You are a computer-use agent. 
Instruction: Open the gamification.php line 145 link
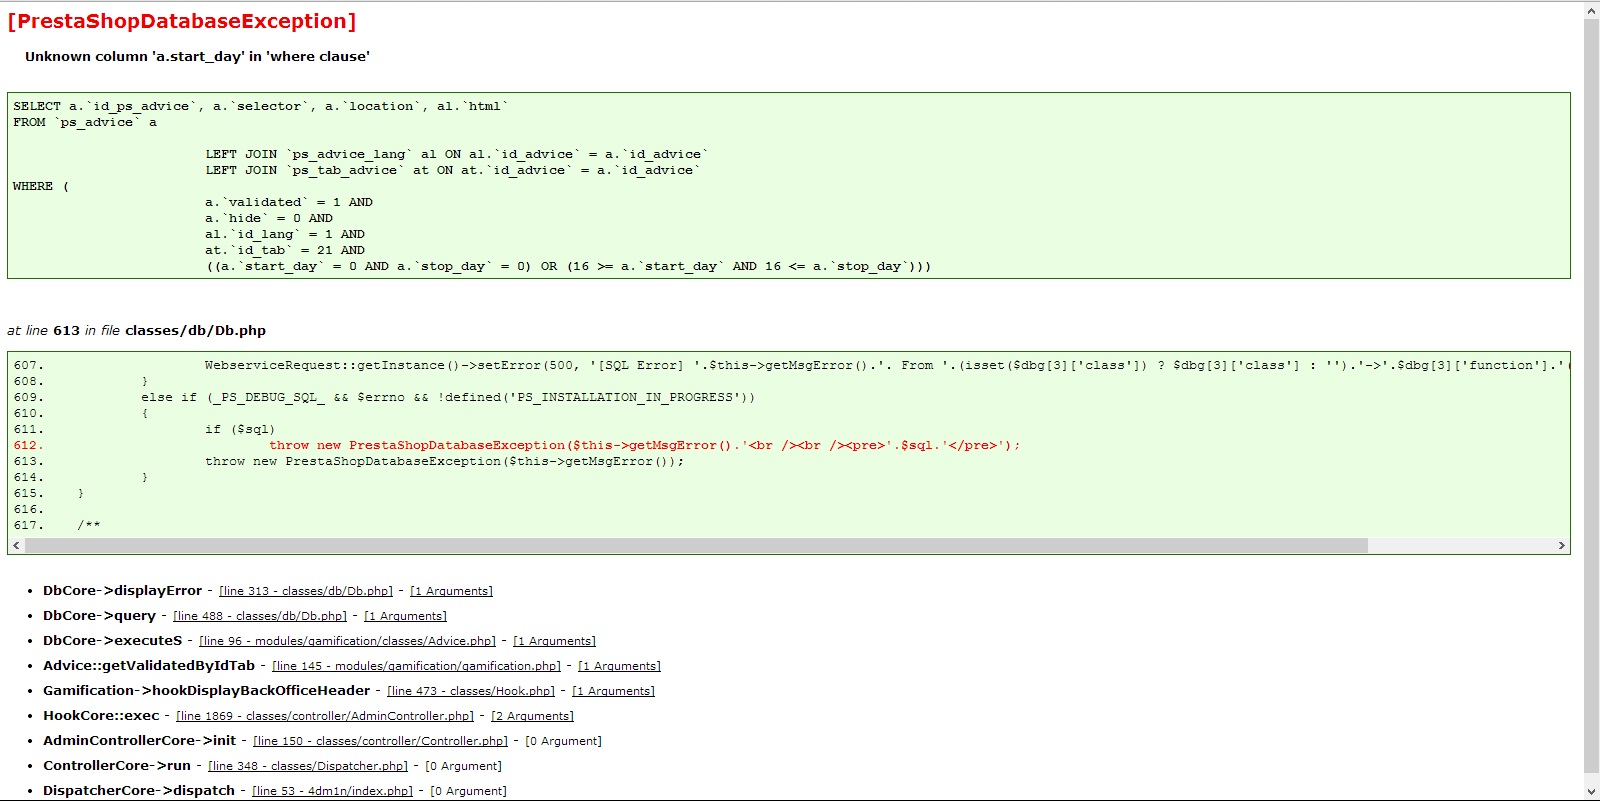pyautogui.click(x=416, y=666)
